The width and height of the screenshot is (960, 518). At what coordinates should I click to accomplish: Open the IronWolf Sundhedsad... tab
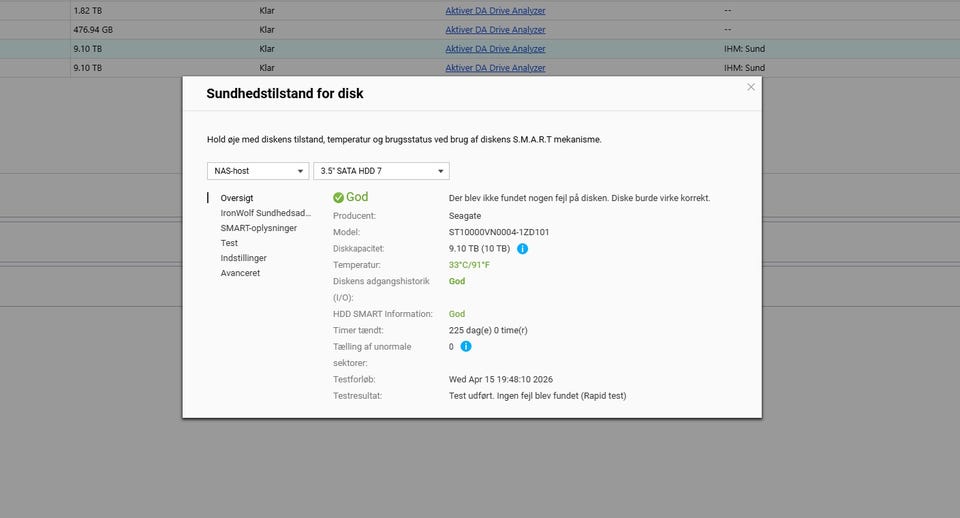[266, 213]
